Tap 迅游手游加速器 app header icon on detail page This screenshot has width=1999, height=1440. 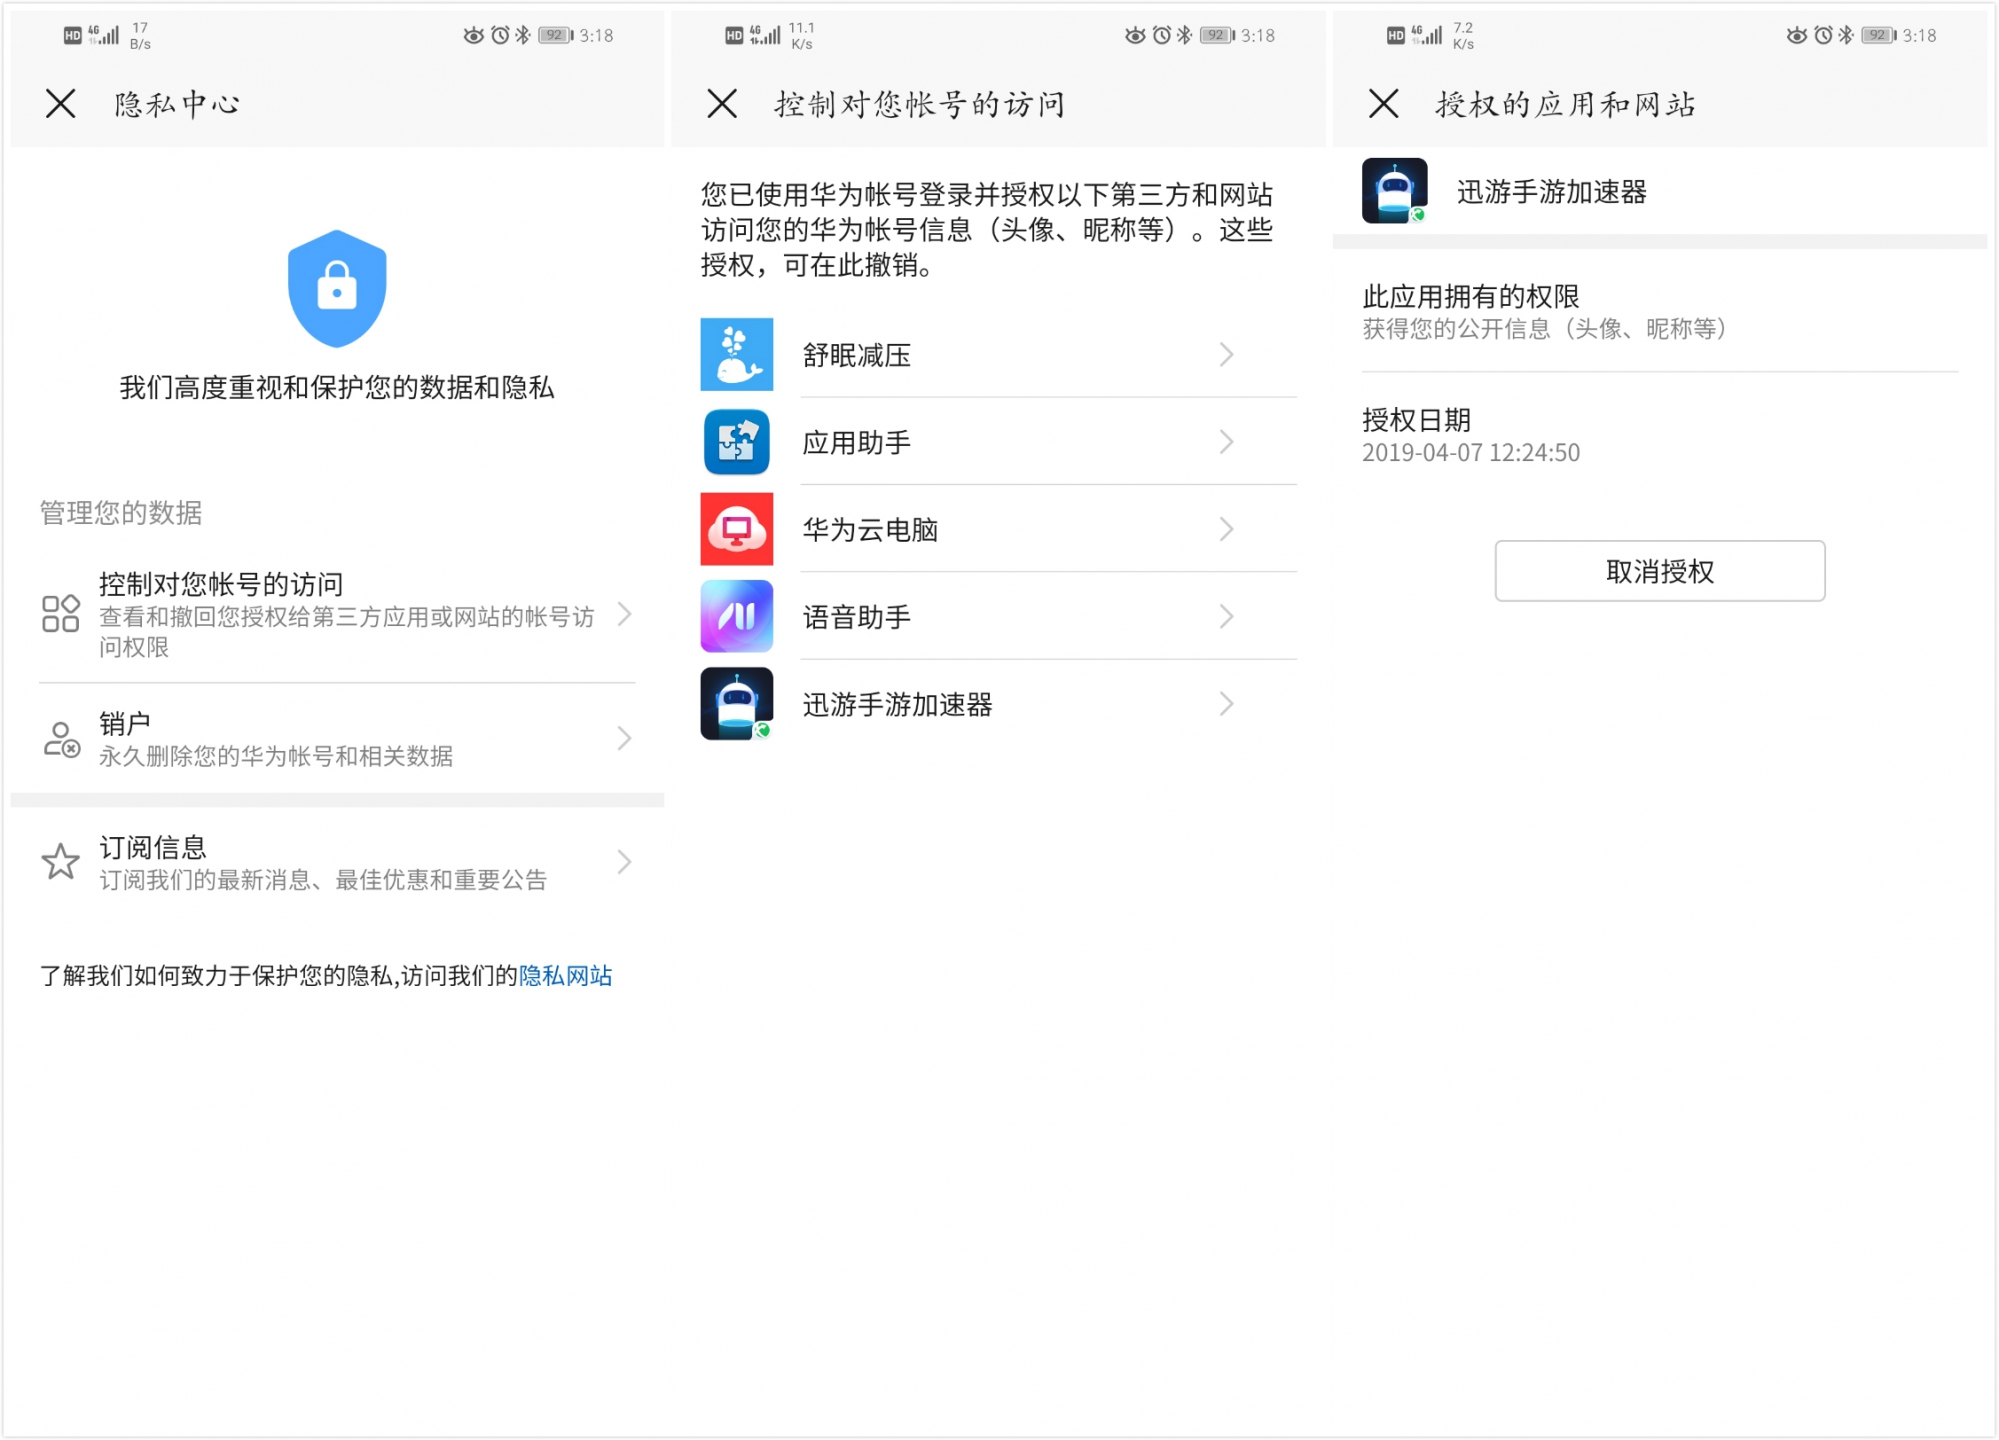point(1394,191)
